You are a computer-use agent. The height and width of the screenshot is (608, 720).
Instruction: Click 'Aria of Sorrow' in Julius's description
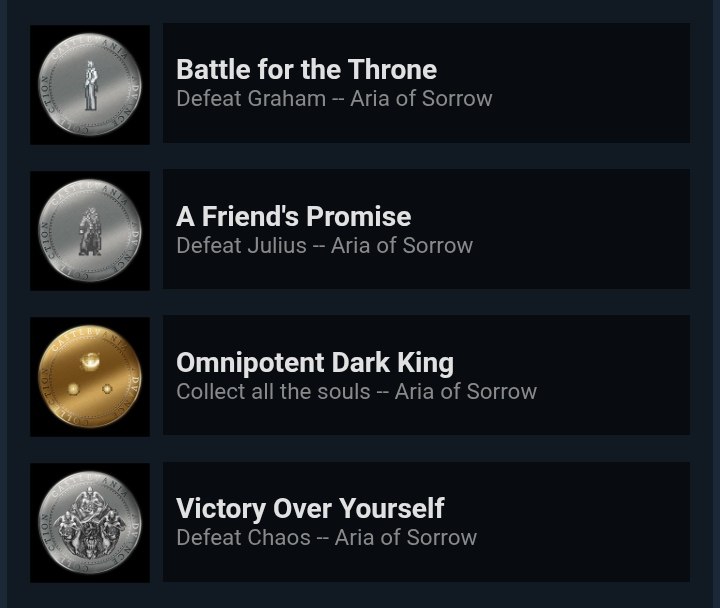(402, 245)
